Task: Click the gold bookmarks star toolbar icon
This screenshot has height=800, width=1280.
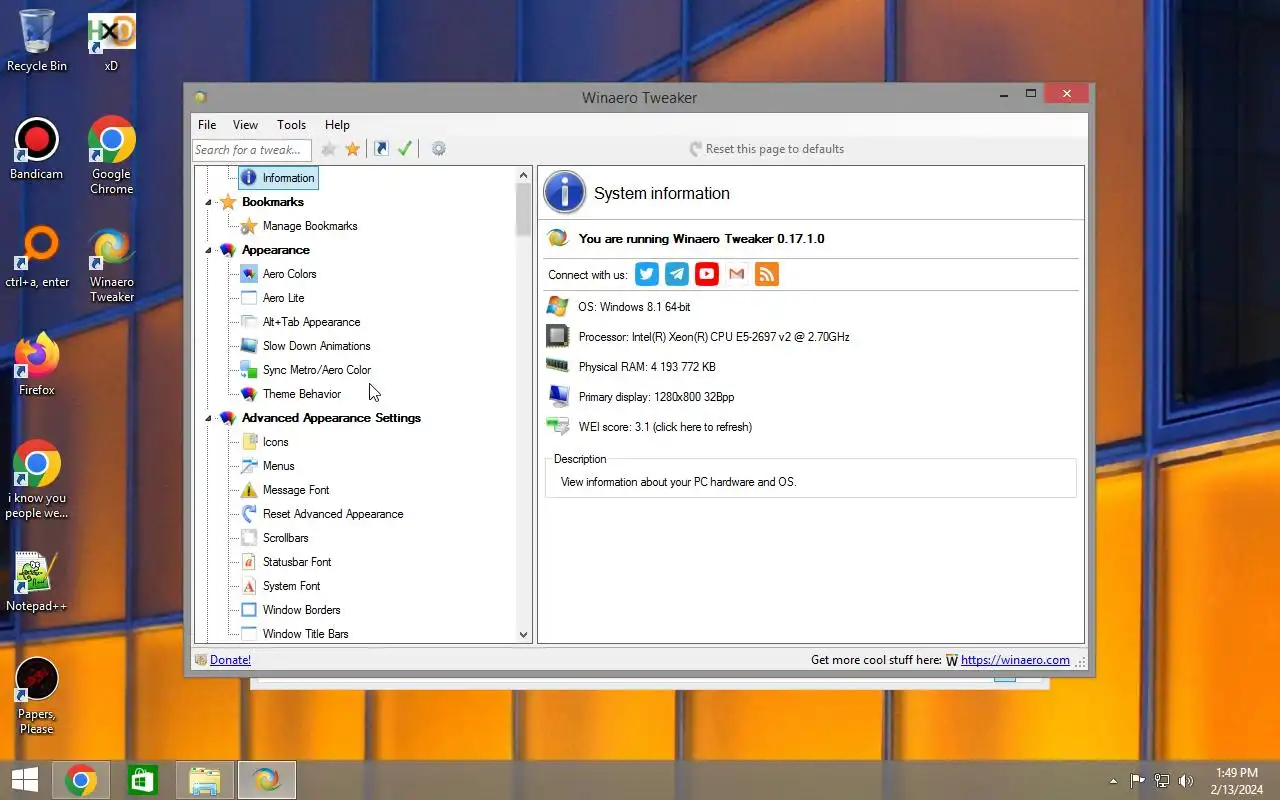Action: 353,149
